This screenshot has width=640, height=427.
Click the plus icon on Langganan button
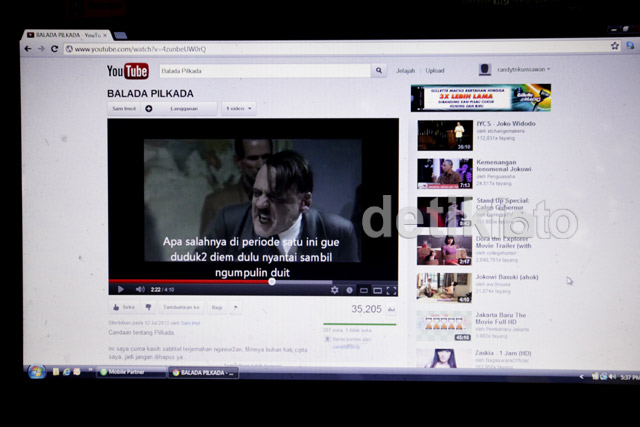click(x=149, y=109)
